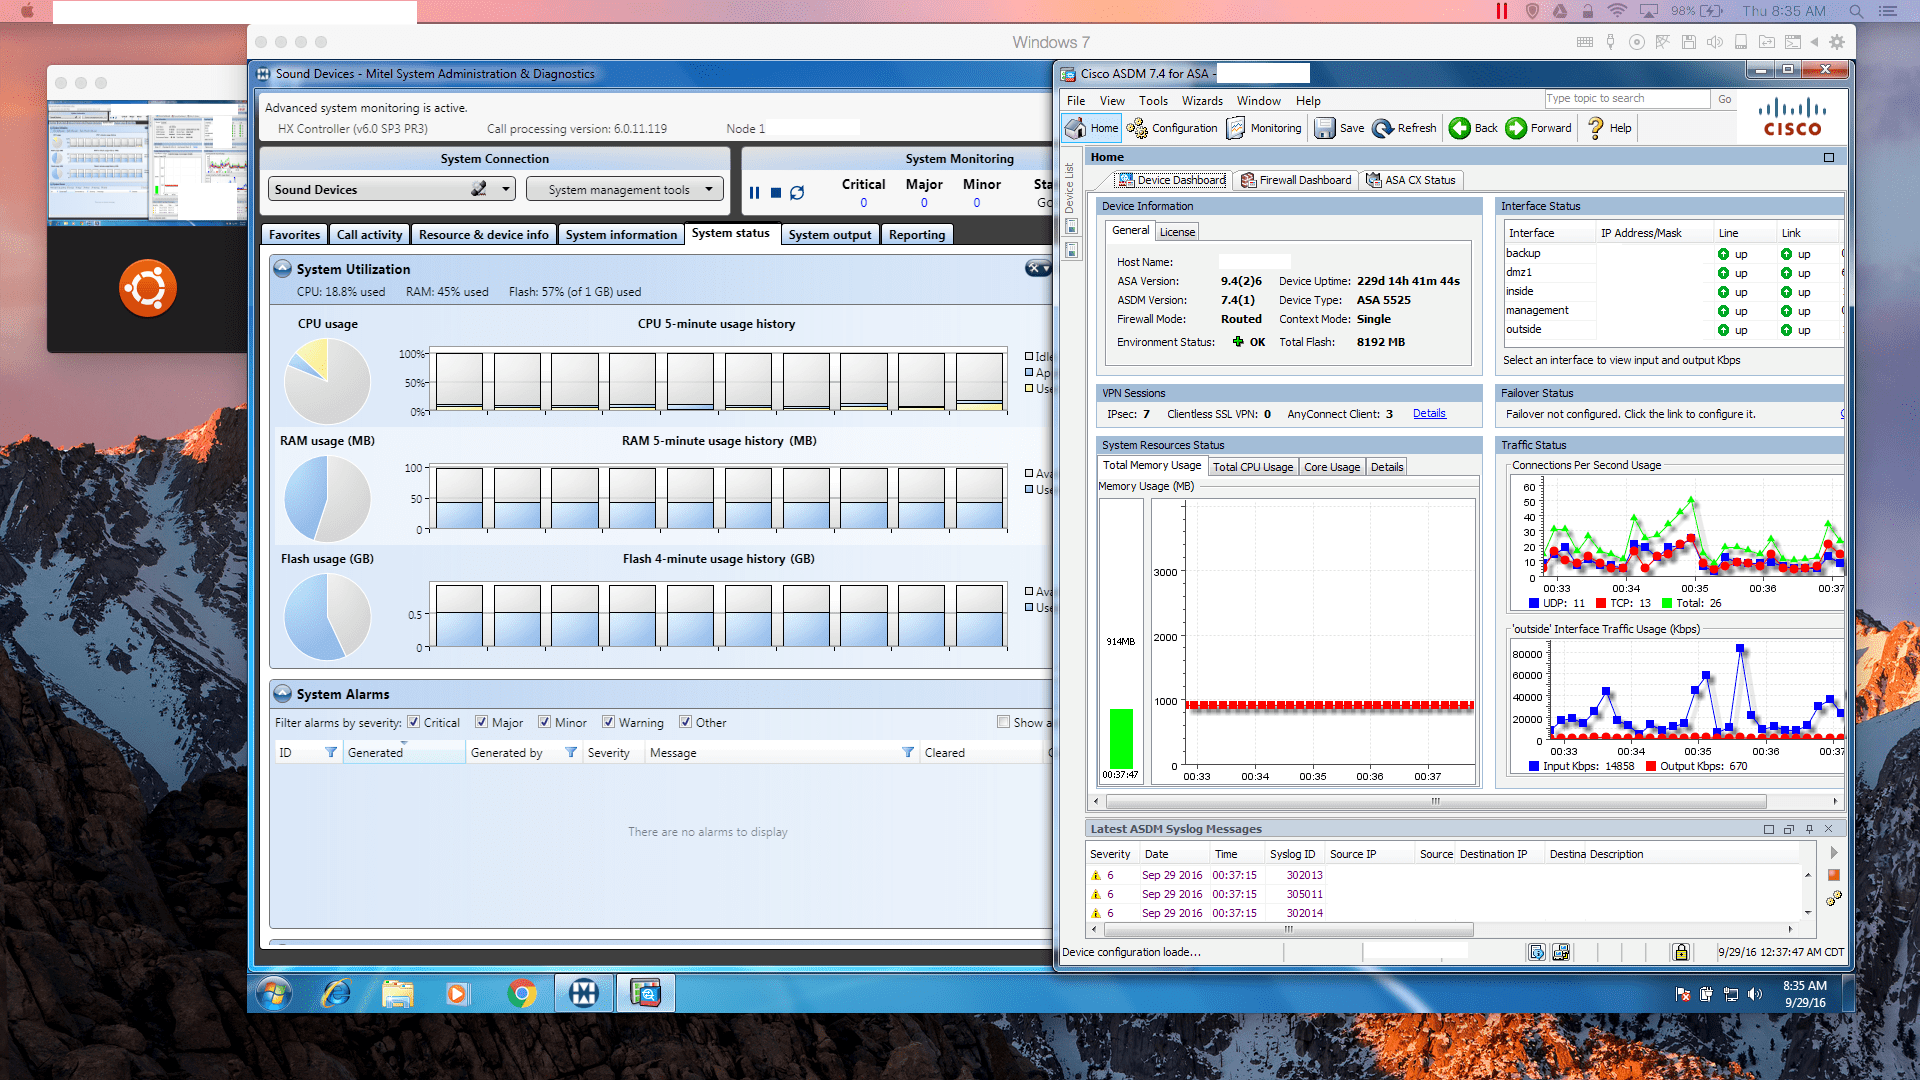Click the second status bar icon in ASDM
This screenshot has height=1080, width=1920.
point(1561,952)
